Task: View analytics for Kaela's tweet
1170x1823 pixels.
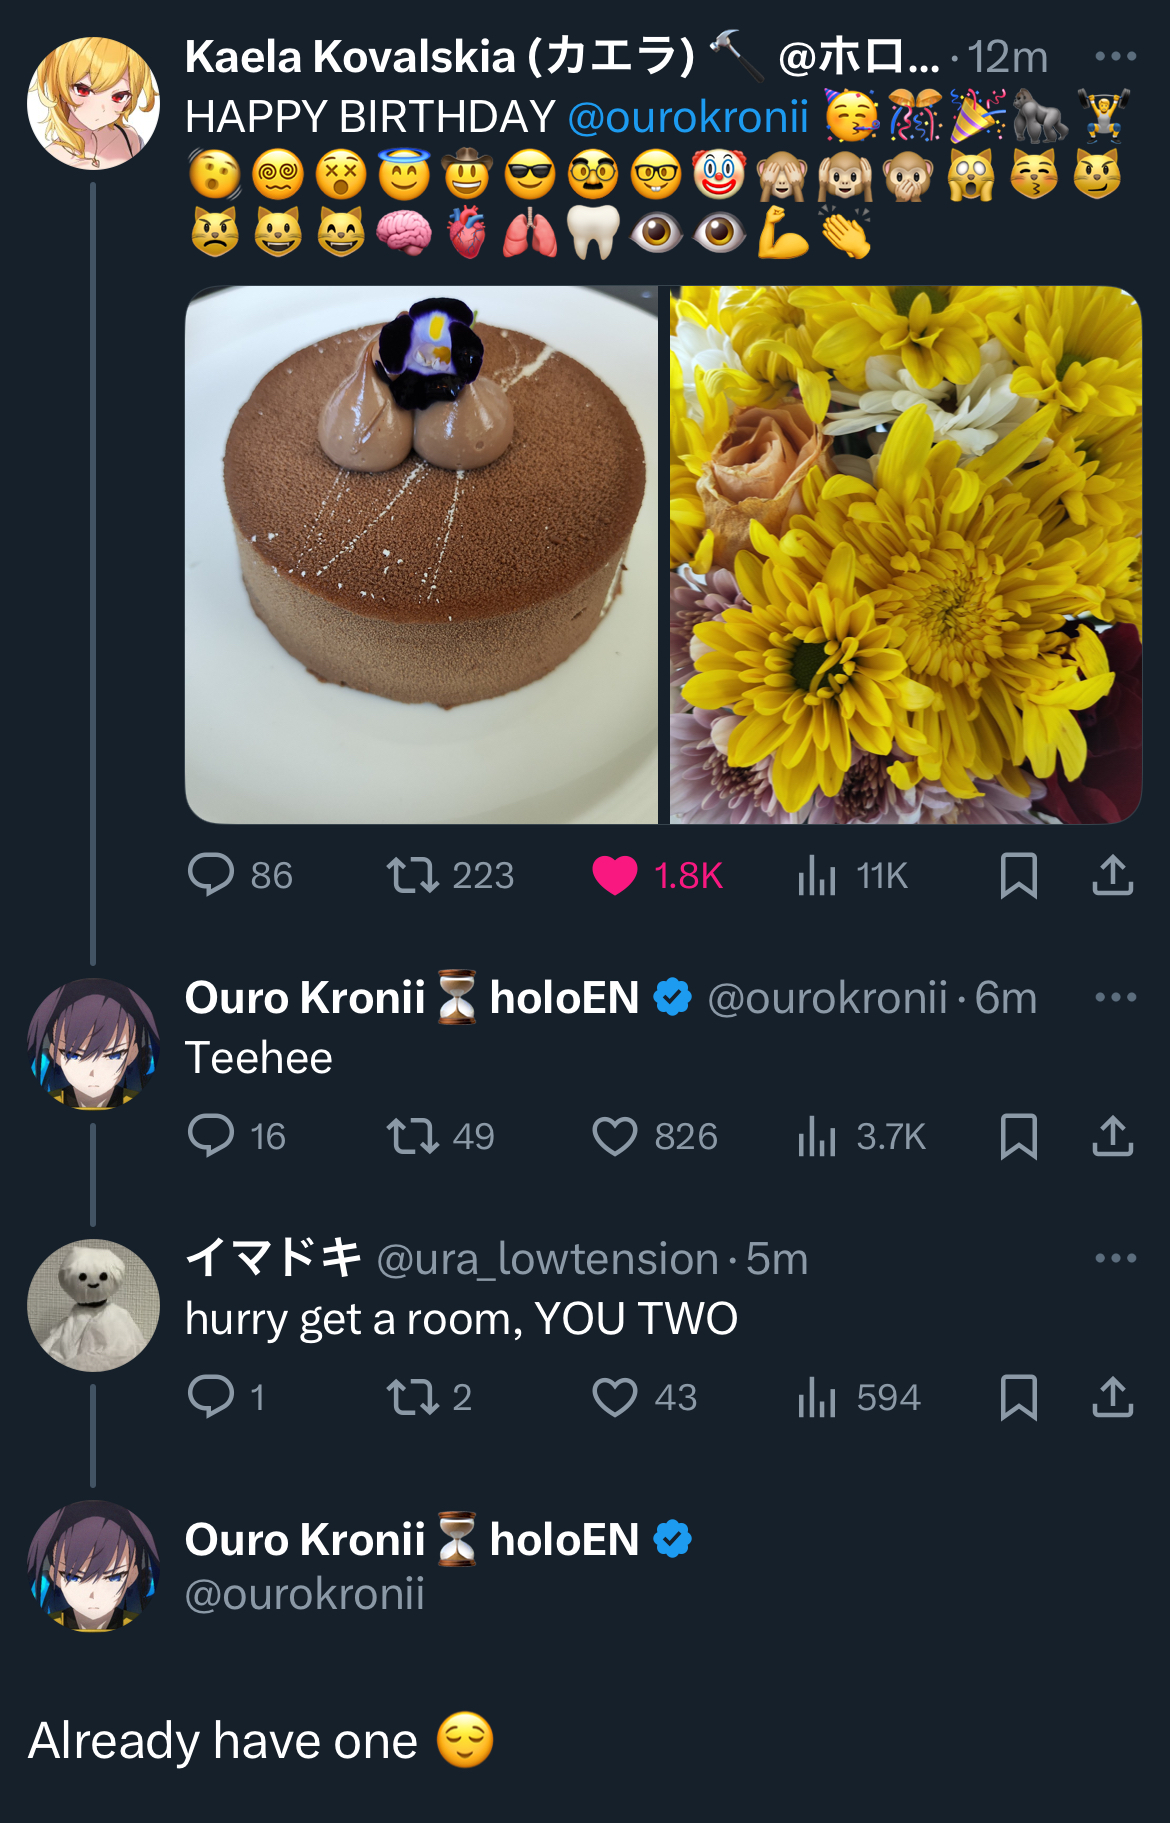Action: (817, 876)
